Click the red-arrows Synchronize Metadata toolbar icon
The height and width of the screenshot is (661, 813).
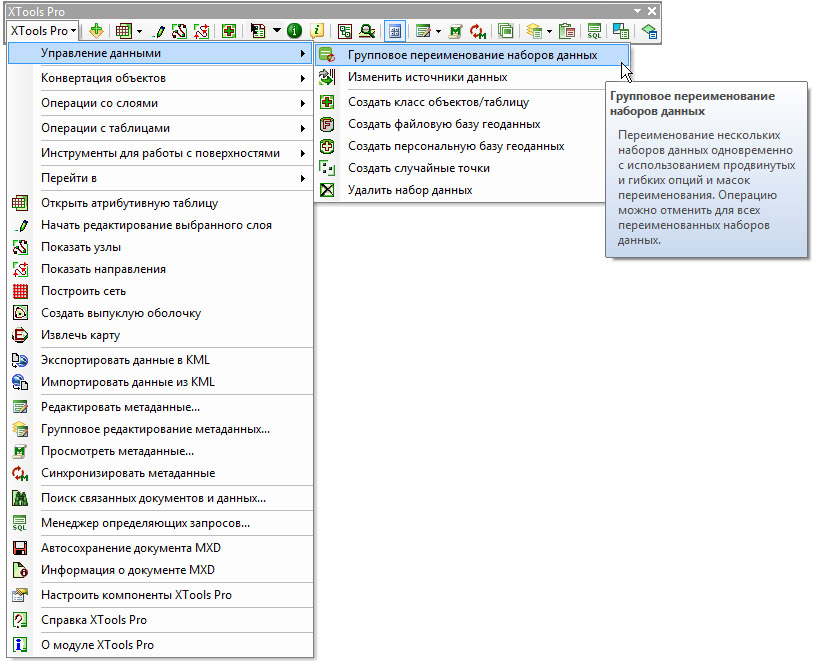click(478, 31)
